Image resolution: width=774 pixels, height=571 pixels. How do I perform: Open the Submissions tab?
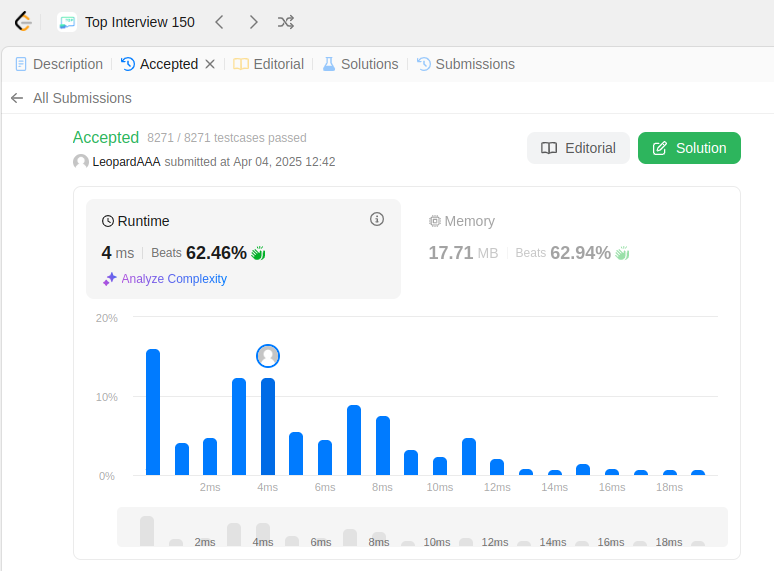click(466, 64)
